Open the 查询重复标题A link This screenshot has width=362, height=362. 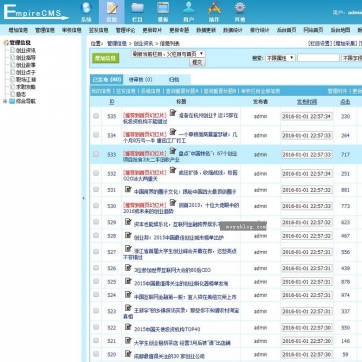coord(183,91)
